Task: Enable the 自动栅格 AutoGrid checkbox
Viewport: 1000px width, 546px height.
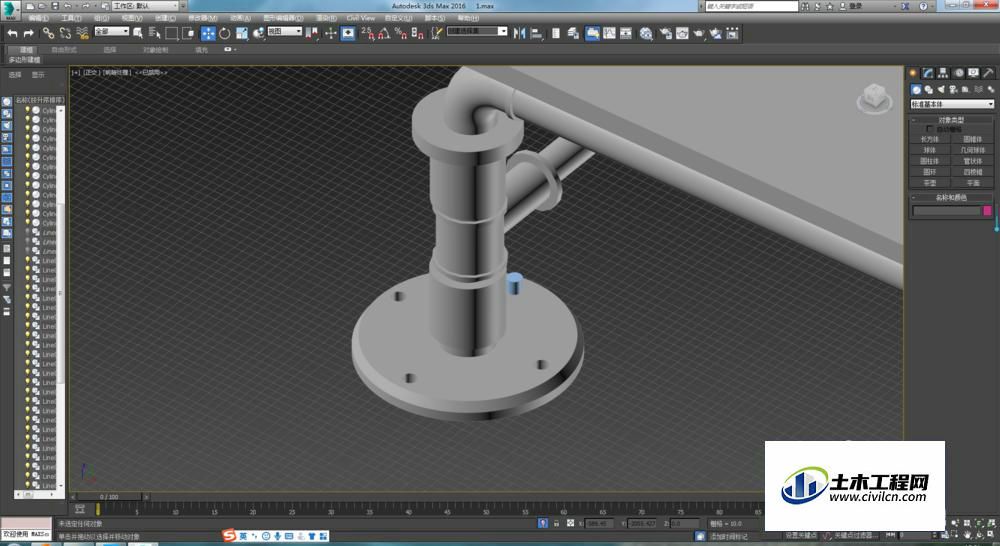Action: pos(930,129)
